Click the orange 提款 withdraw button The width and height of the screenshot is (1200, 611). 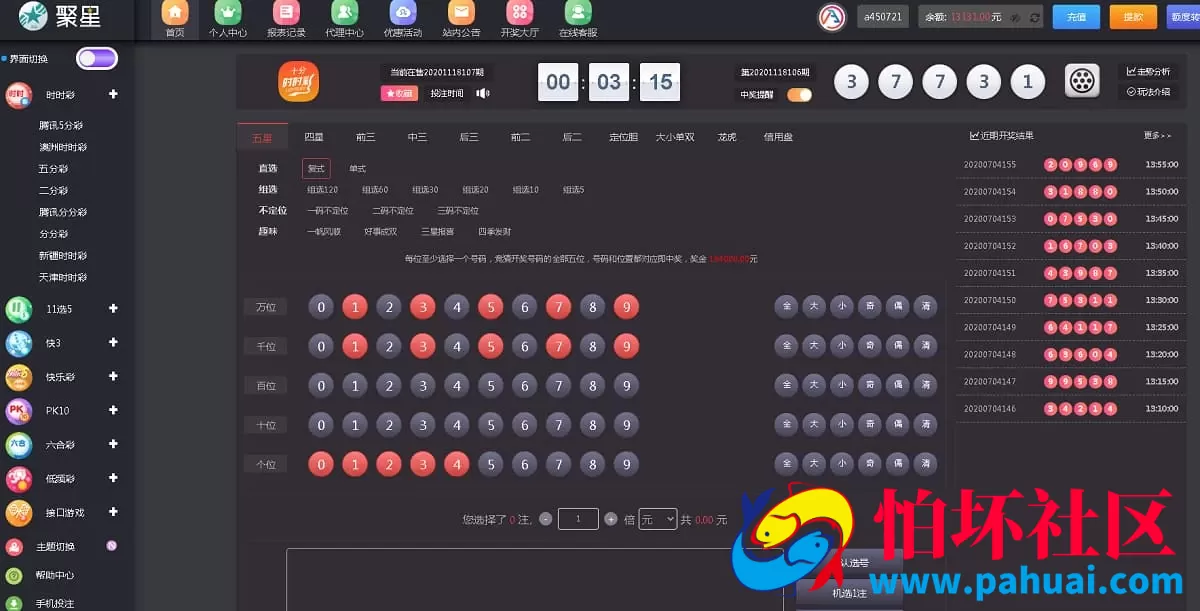click(x=1133, y=18)
